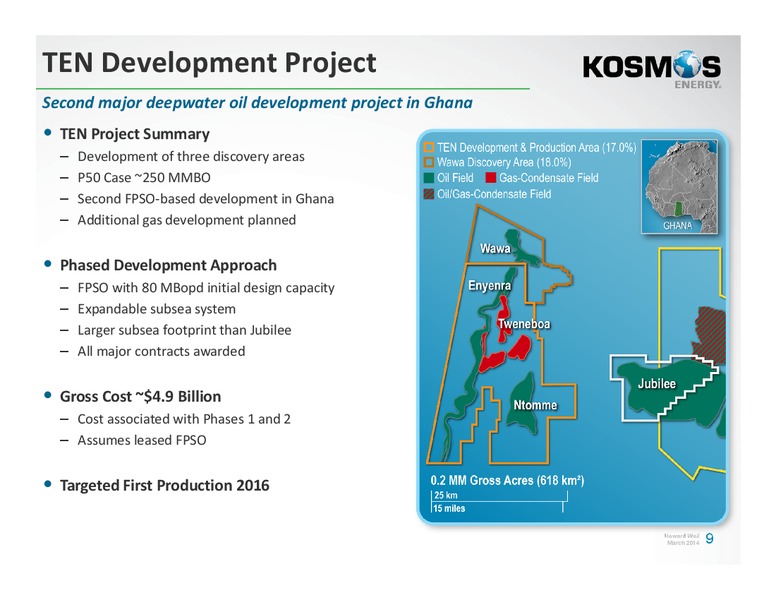776x600 pixels.
Task: Click the Kosmos Energy logo
Action: [652, 68]
